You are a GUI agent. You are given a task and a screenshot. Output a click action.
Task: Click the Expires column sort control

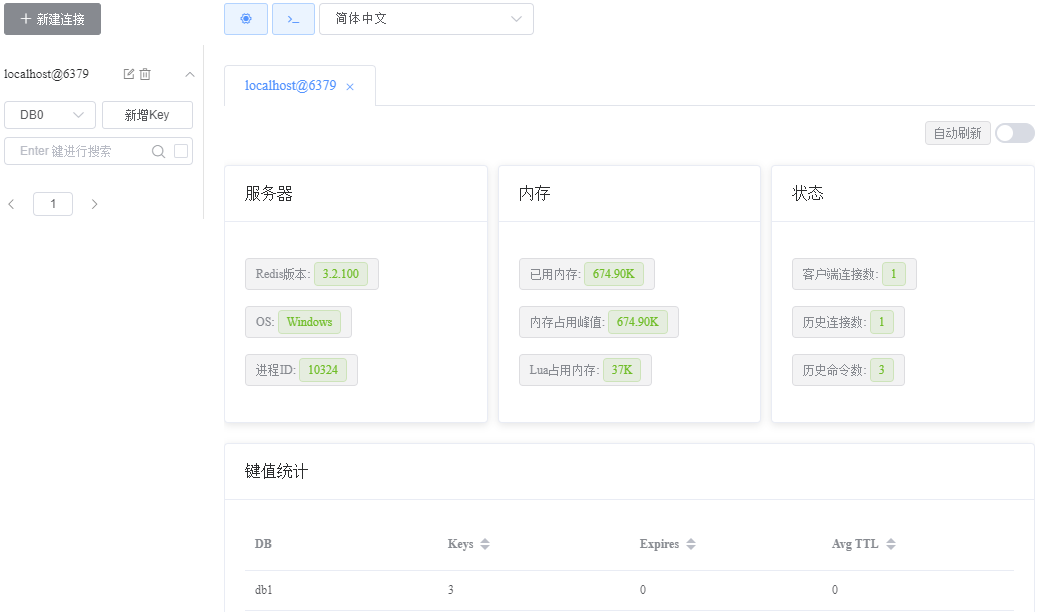(x=689, y=544)
